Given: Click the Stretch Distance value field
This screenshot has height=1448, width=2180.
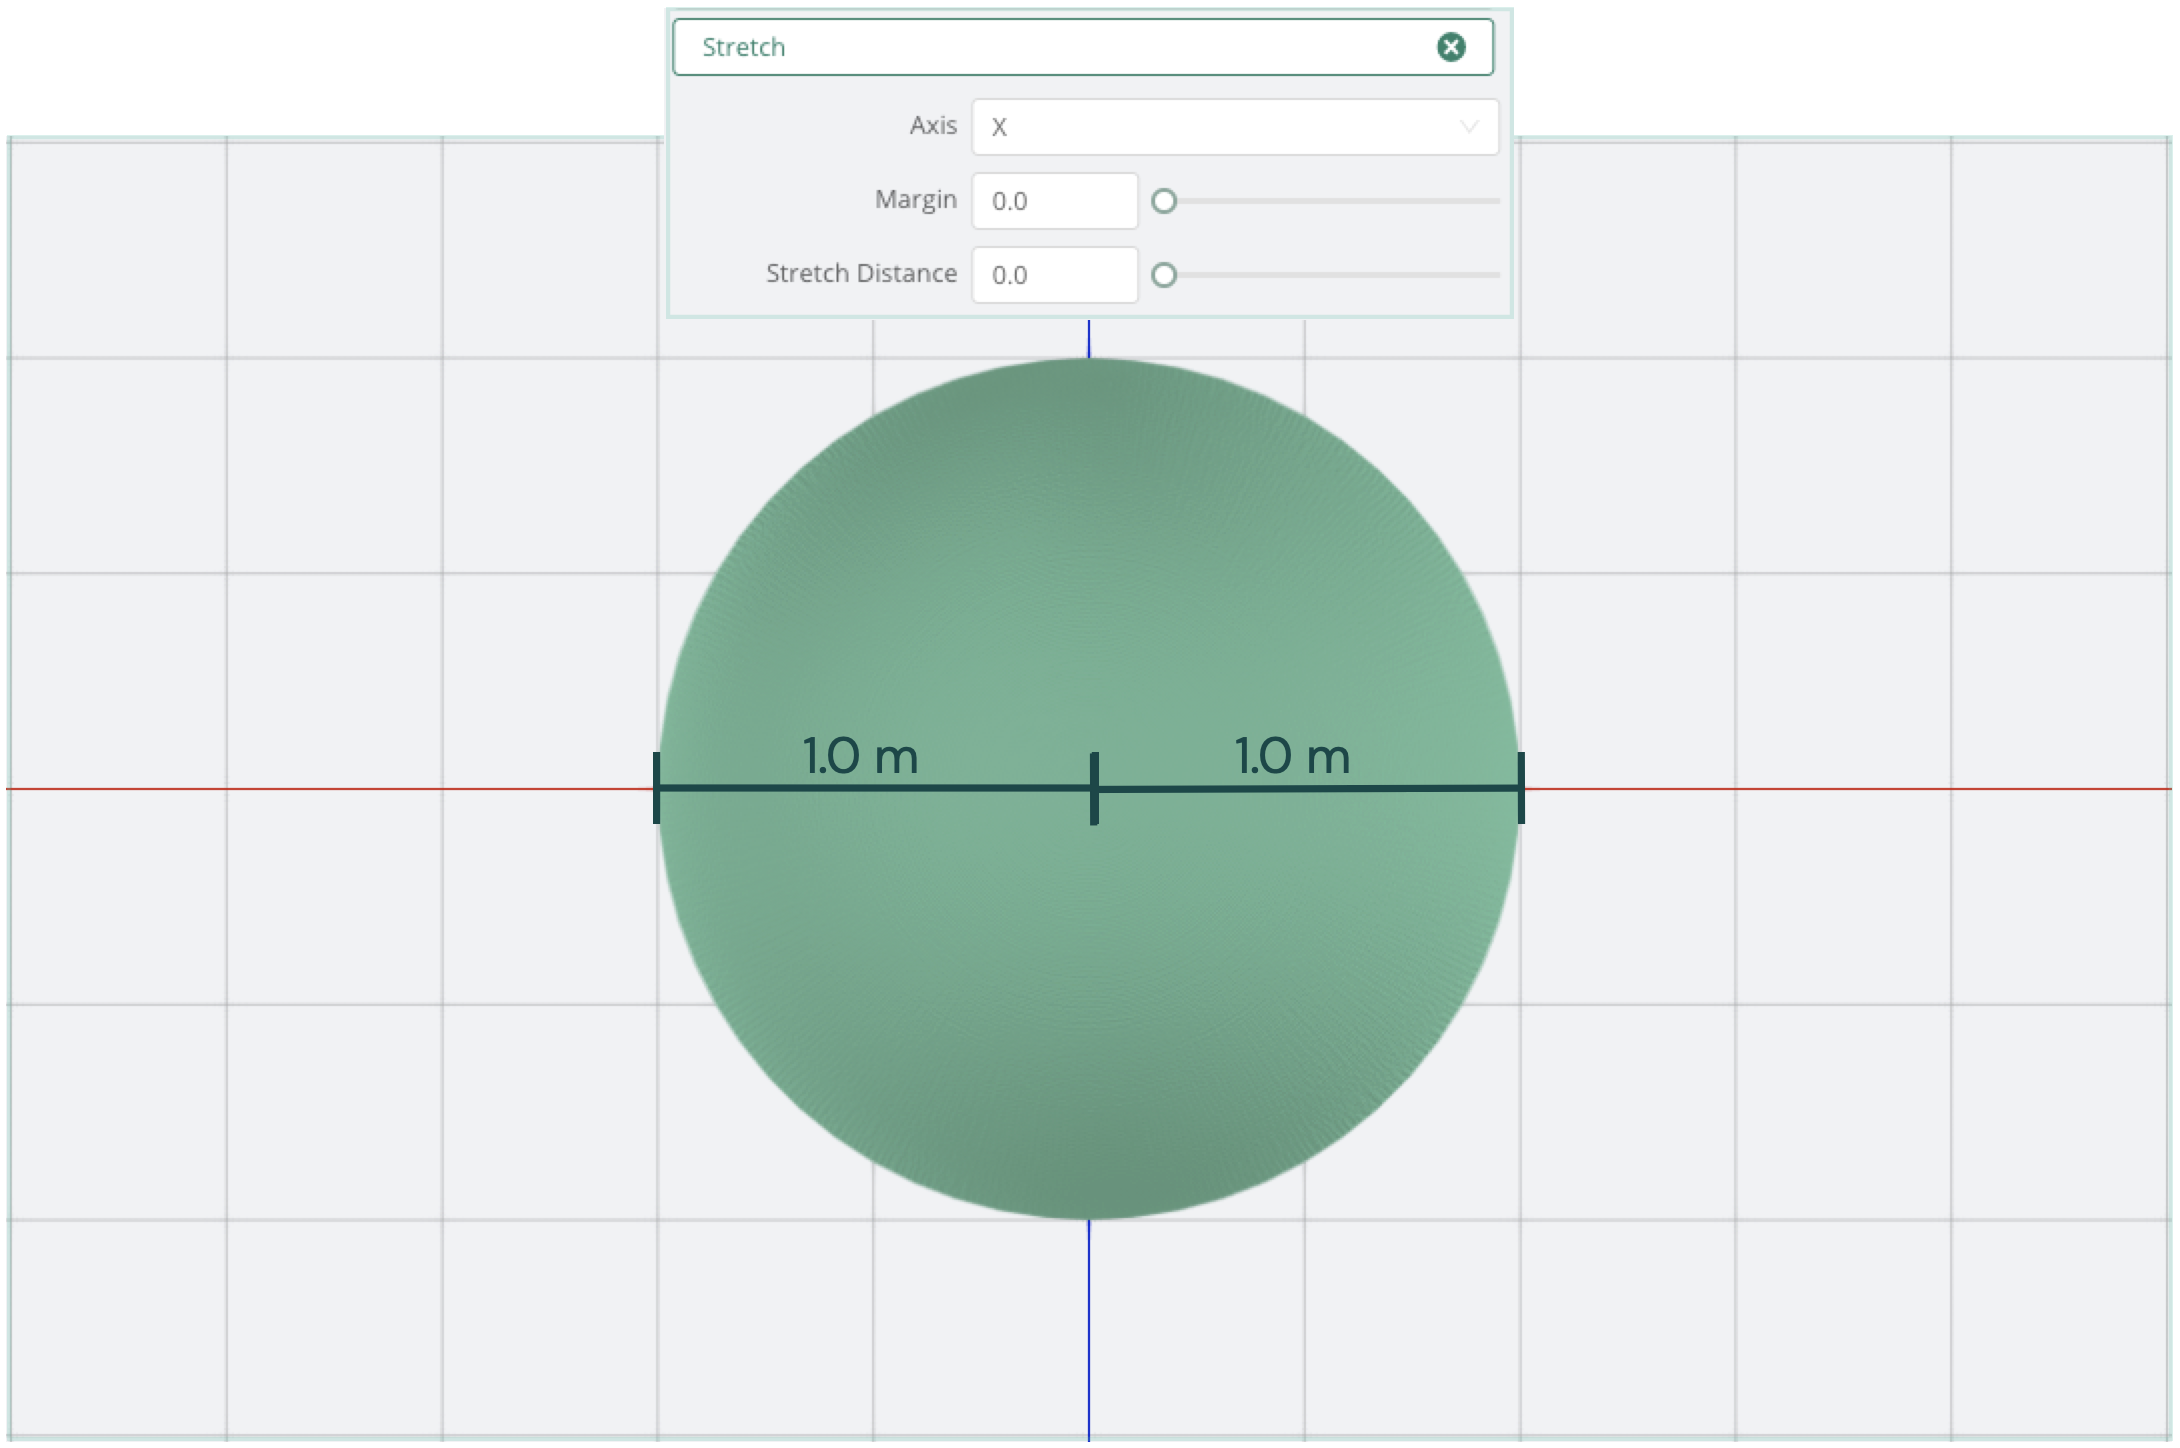Looking at the screenshot, I should pos(1054,275).
